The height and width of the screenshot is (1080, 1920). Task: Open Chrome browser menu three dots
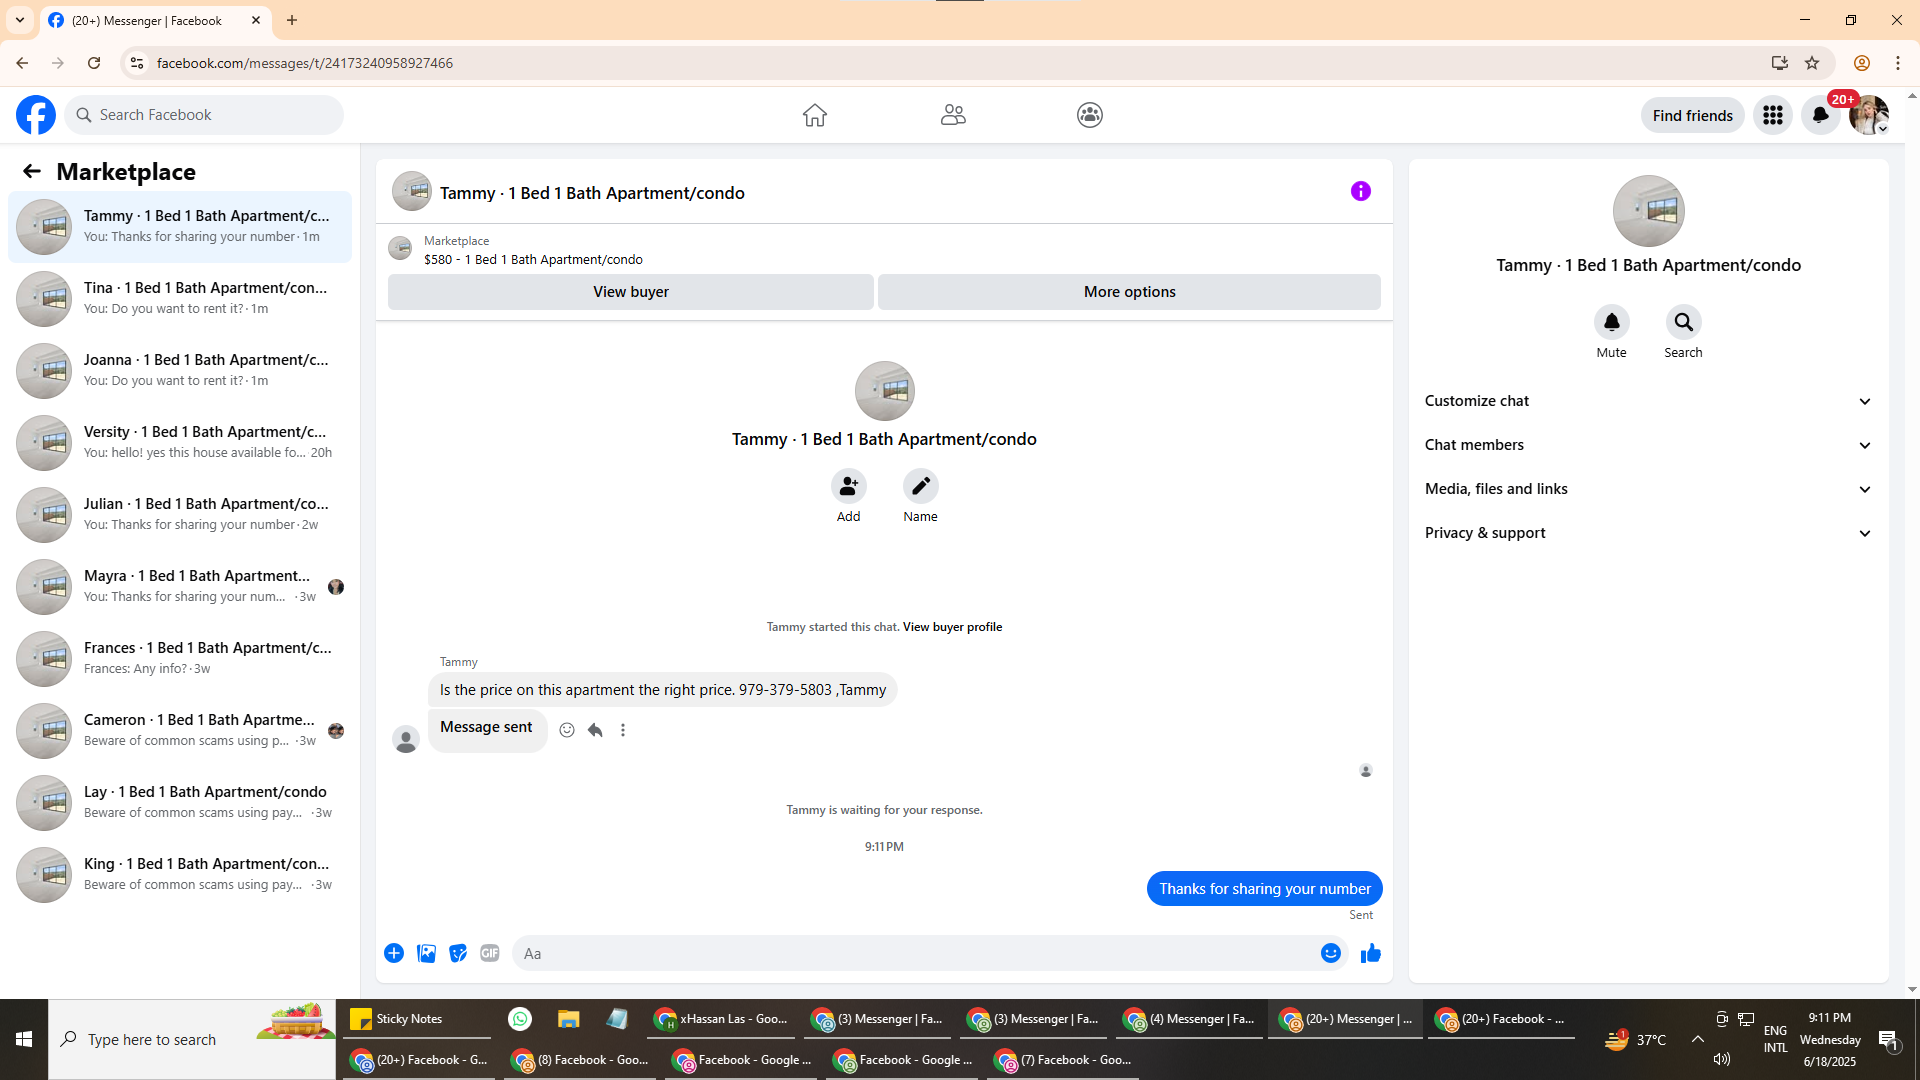pyautogui.click(x=1897, y=63)
